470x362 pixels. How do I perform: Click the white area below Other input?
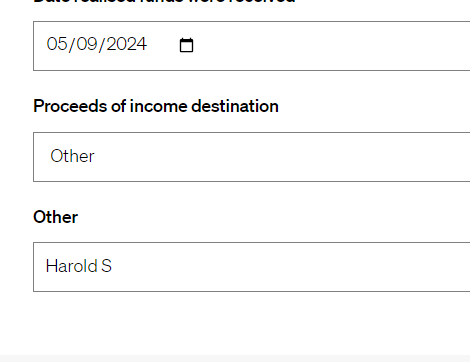click(235, 323)
